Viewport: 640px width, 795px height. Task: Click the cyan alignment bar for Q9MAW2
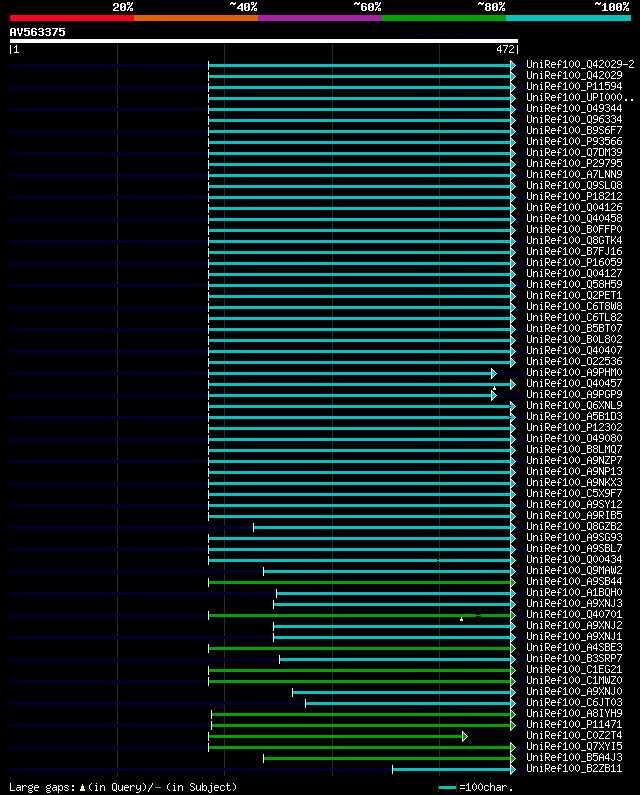[387, 571]
